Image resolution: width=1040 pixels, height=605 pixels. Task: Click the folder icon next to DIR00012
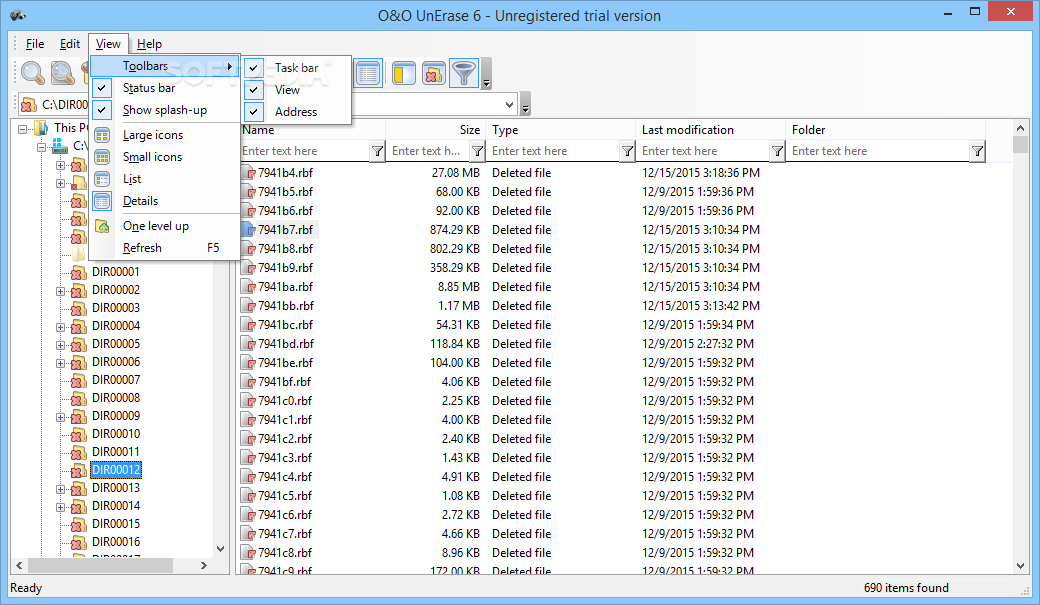(x=79, y=470)
